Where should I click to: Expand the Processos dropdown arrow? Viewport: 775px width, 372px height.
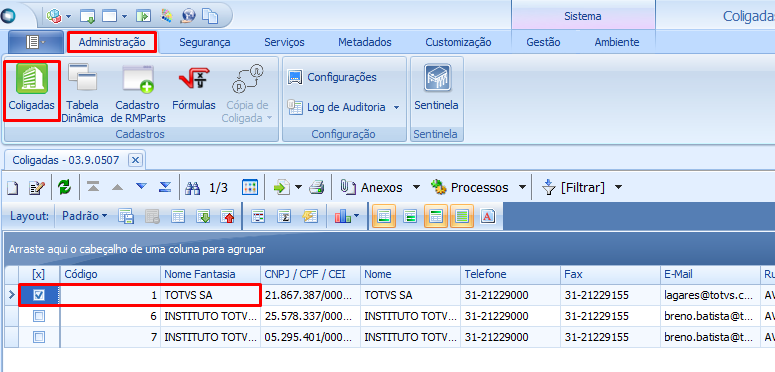point(522,188)
